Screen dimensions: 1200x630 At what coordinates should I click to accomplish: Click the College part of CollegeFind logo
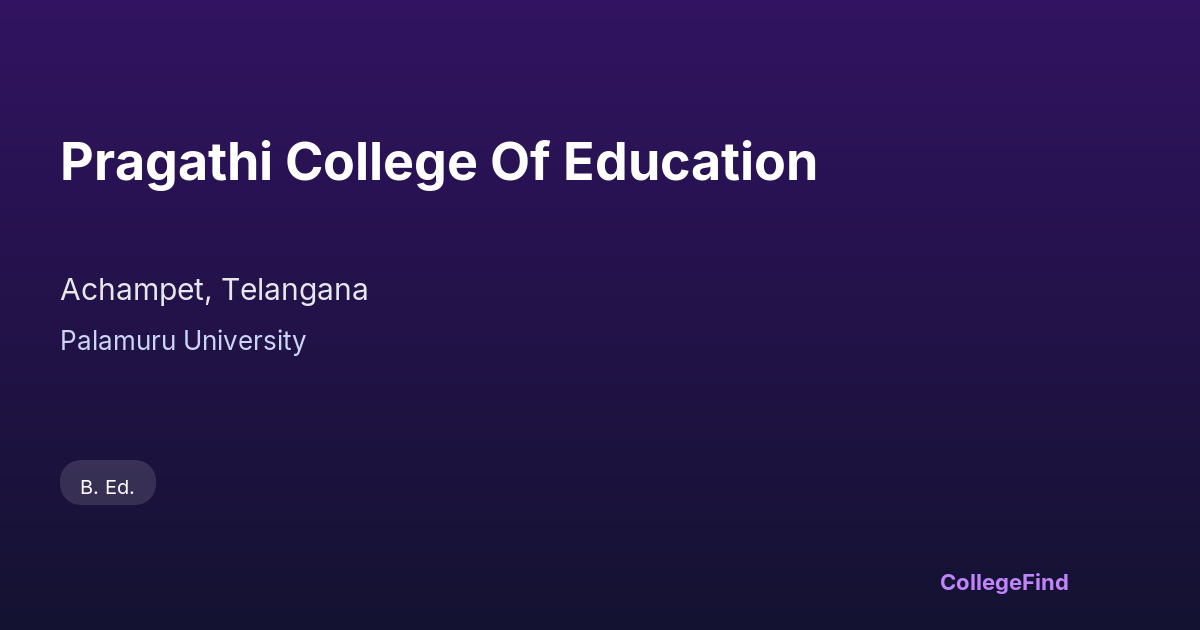coord(979,582)
